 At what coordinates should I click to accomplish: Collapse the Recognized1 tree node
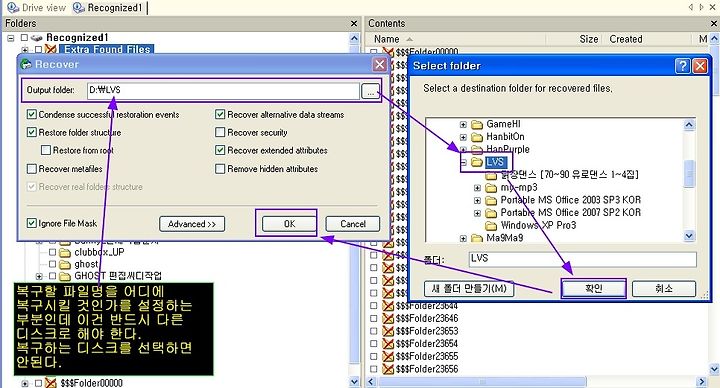click(11, 38)
